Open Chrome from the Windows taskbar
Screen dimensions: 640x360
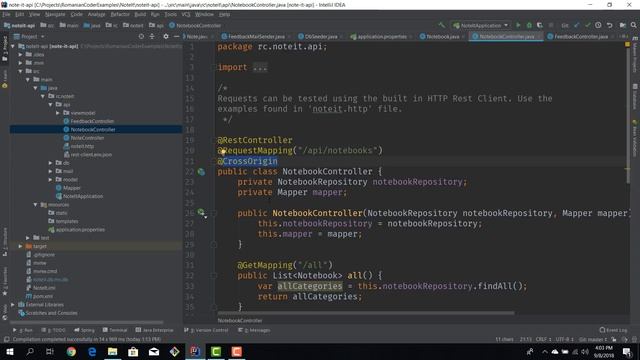pos(71,351)
